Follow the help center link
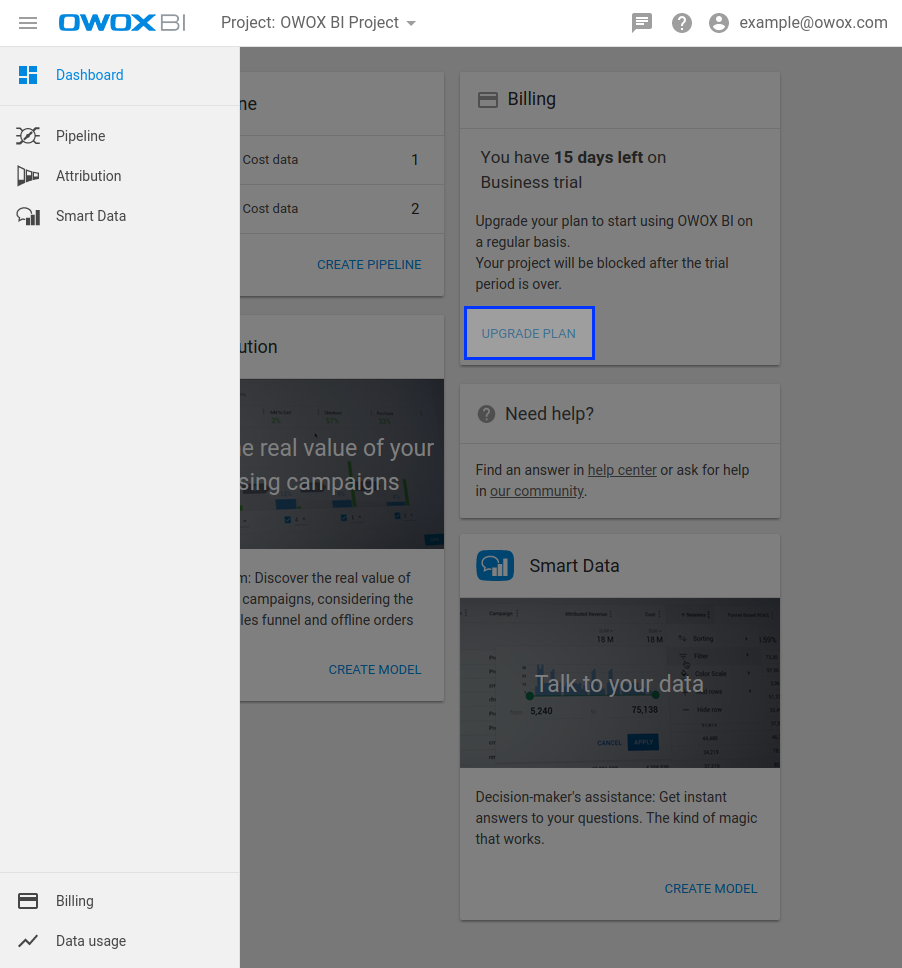 (x=622, y=470)
